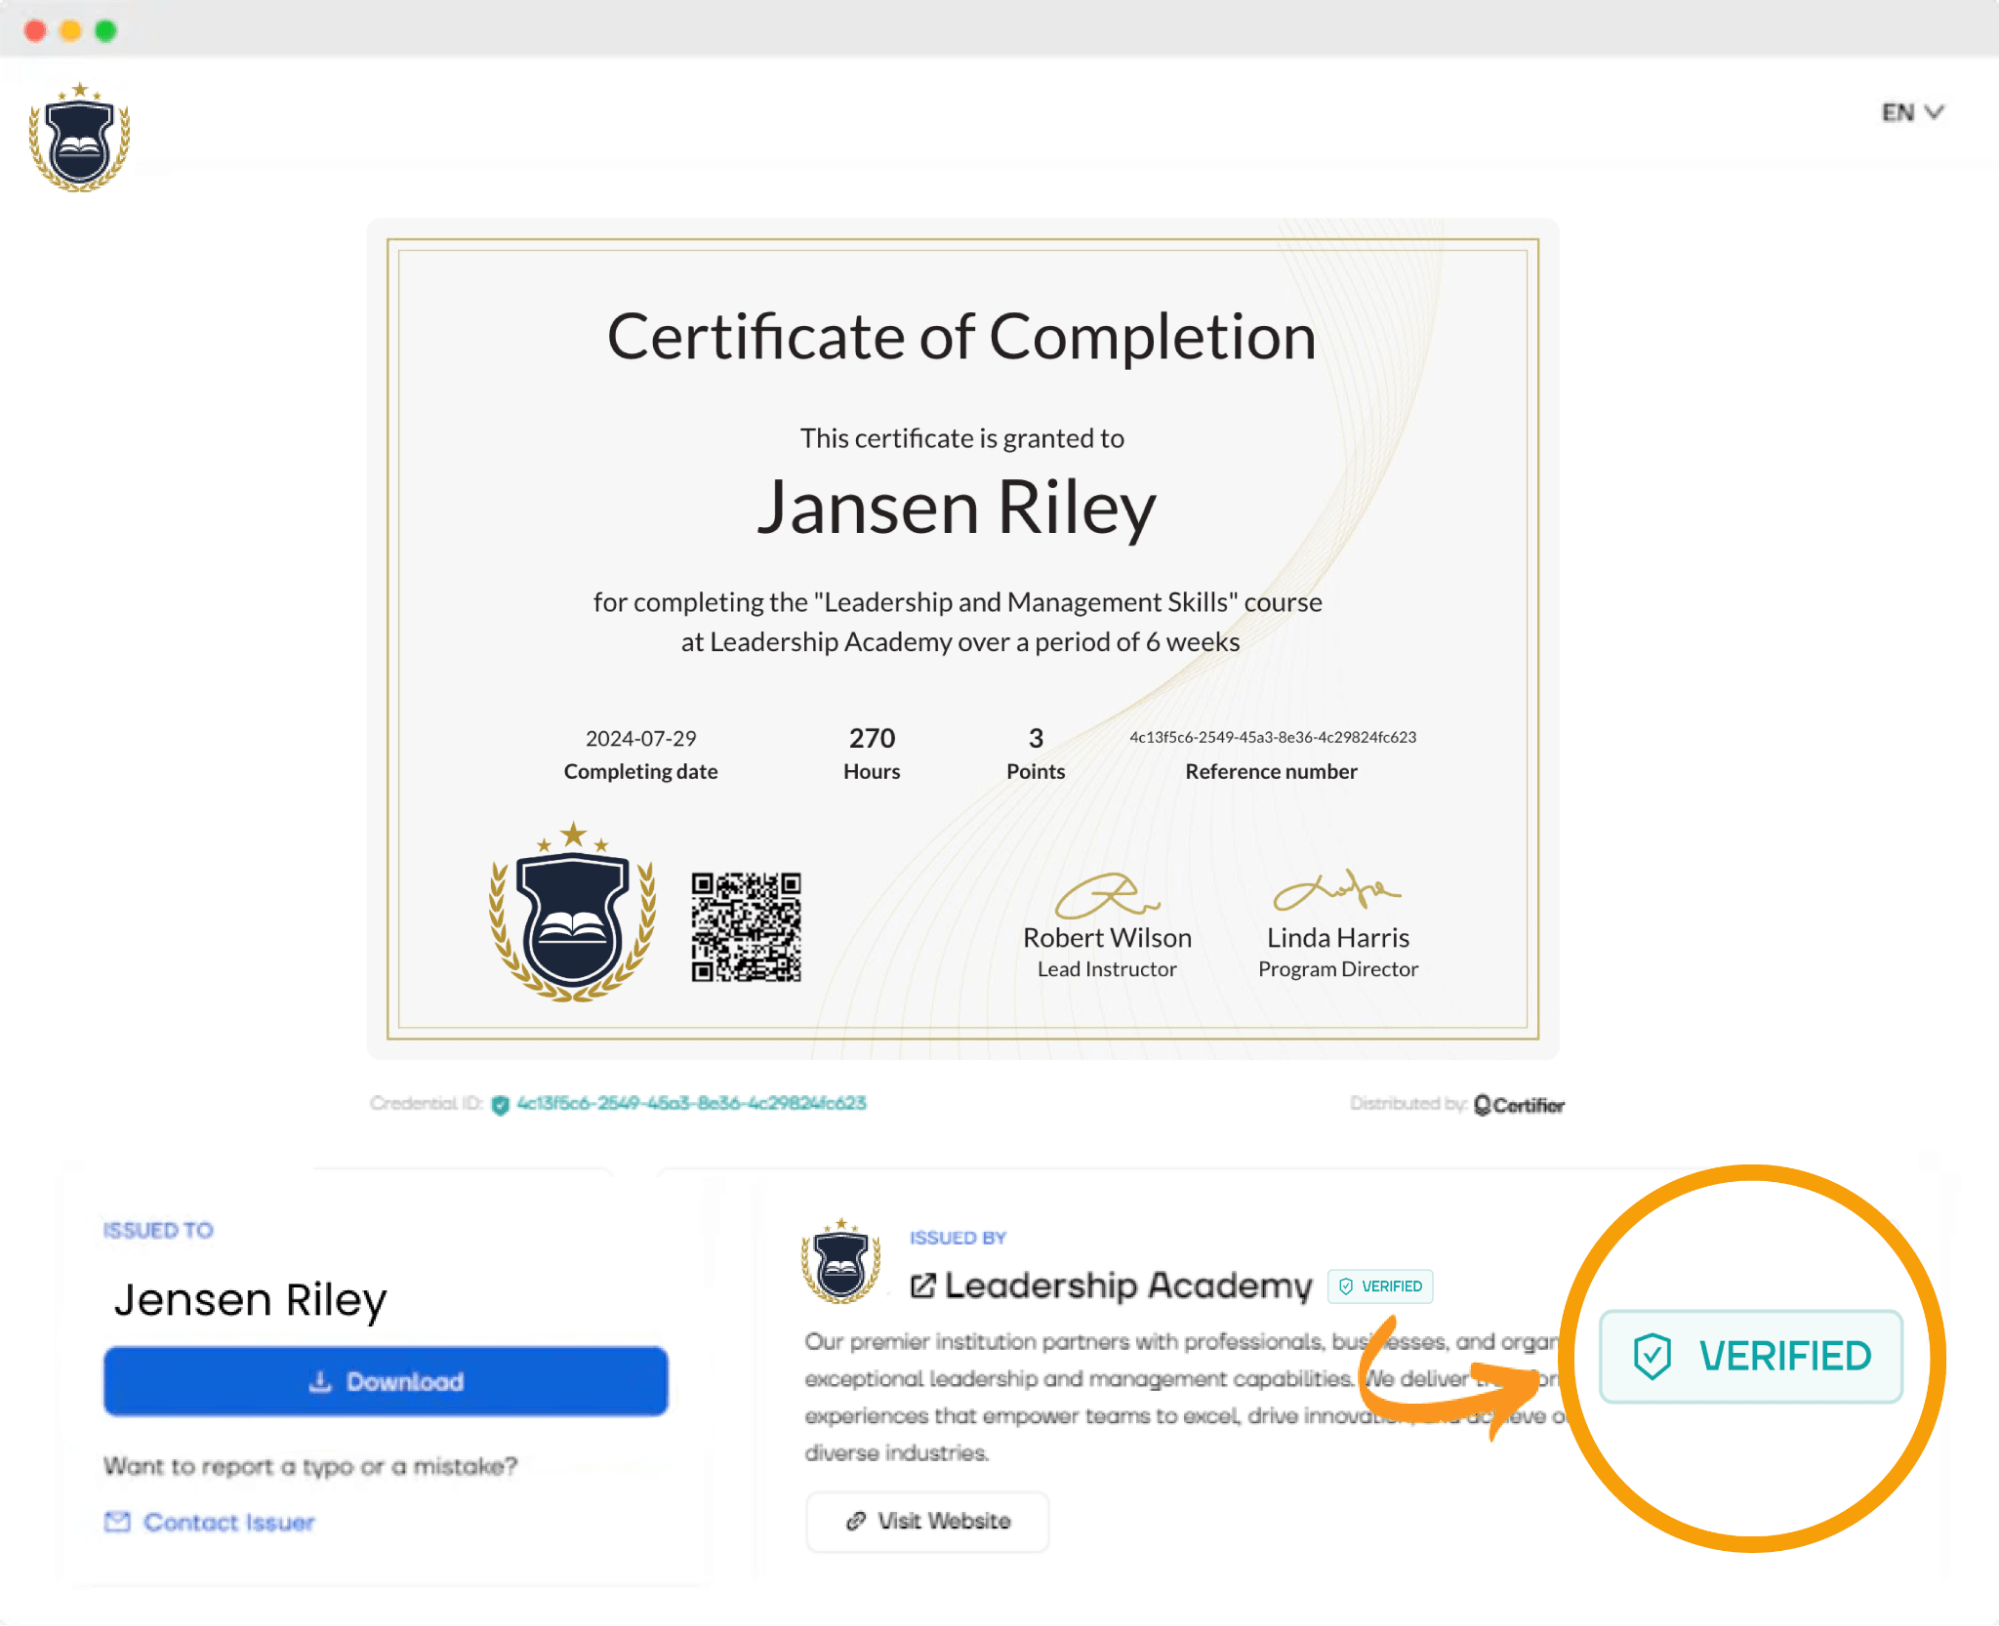
Task: Click the green maximize window button
Action: pos(105,31)
